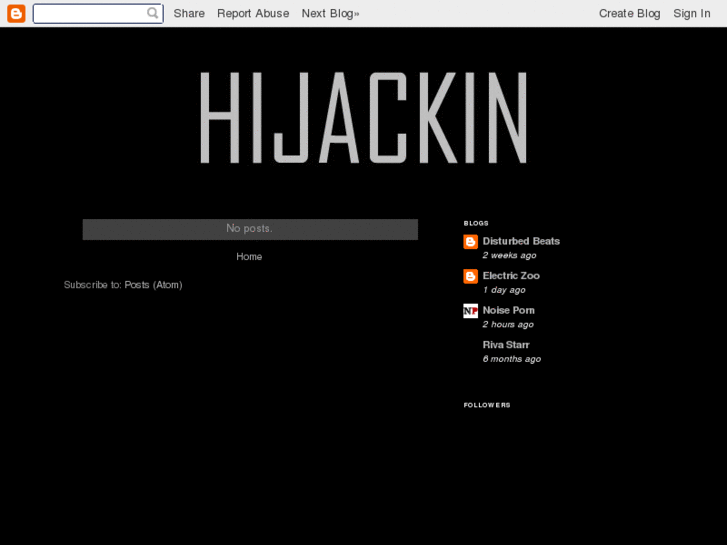The height and width of the screenshot is (545, 727).
Task: Click the Noise Porn NP favicon
Action: (x=471, y=311)
